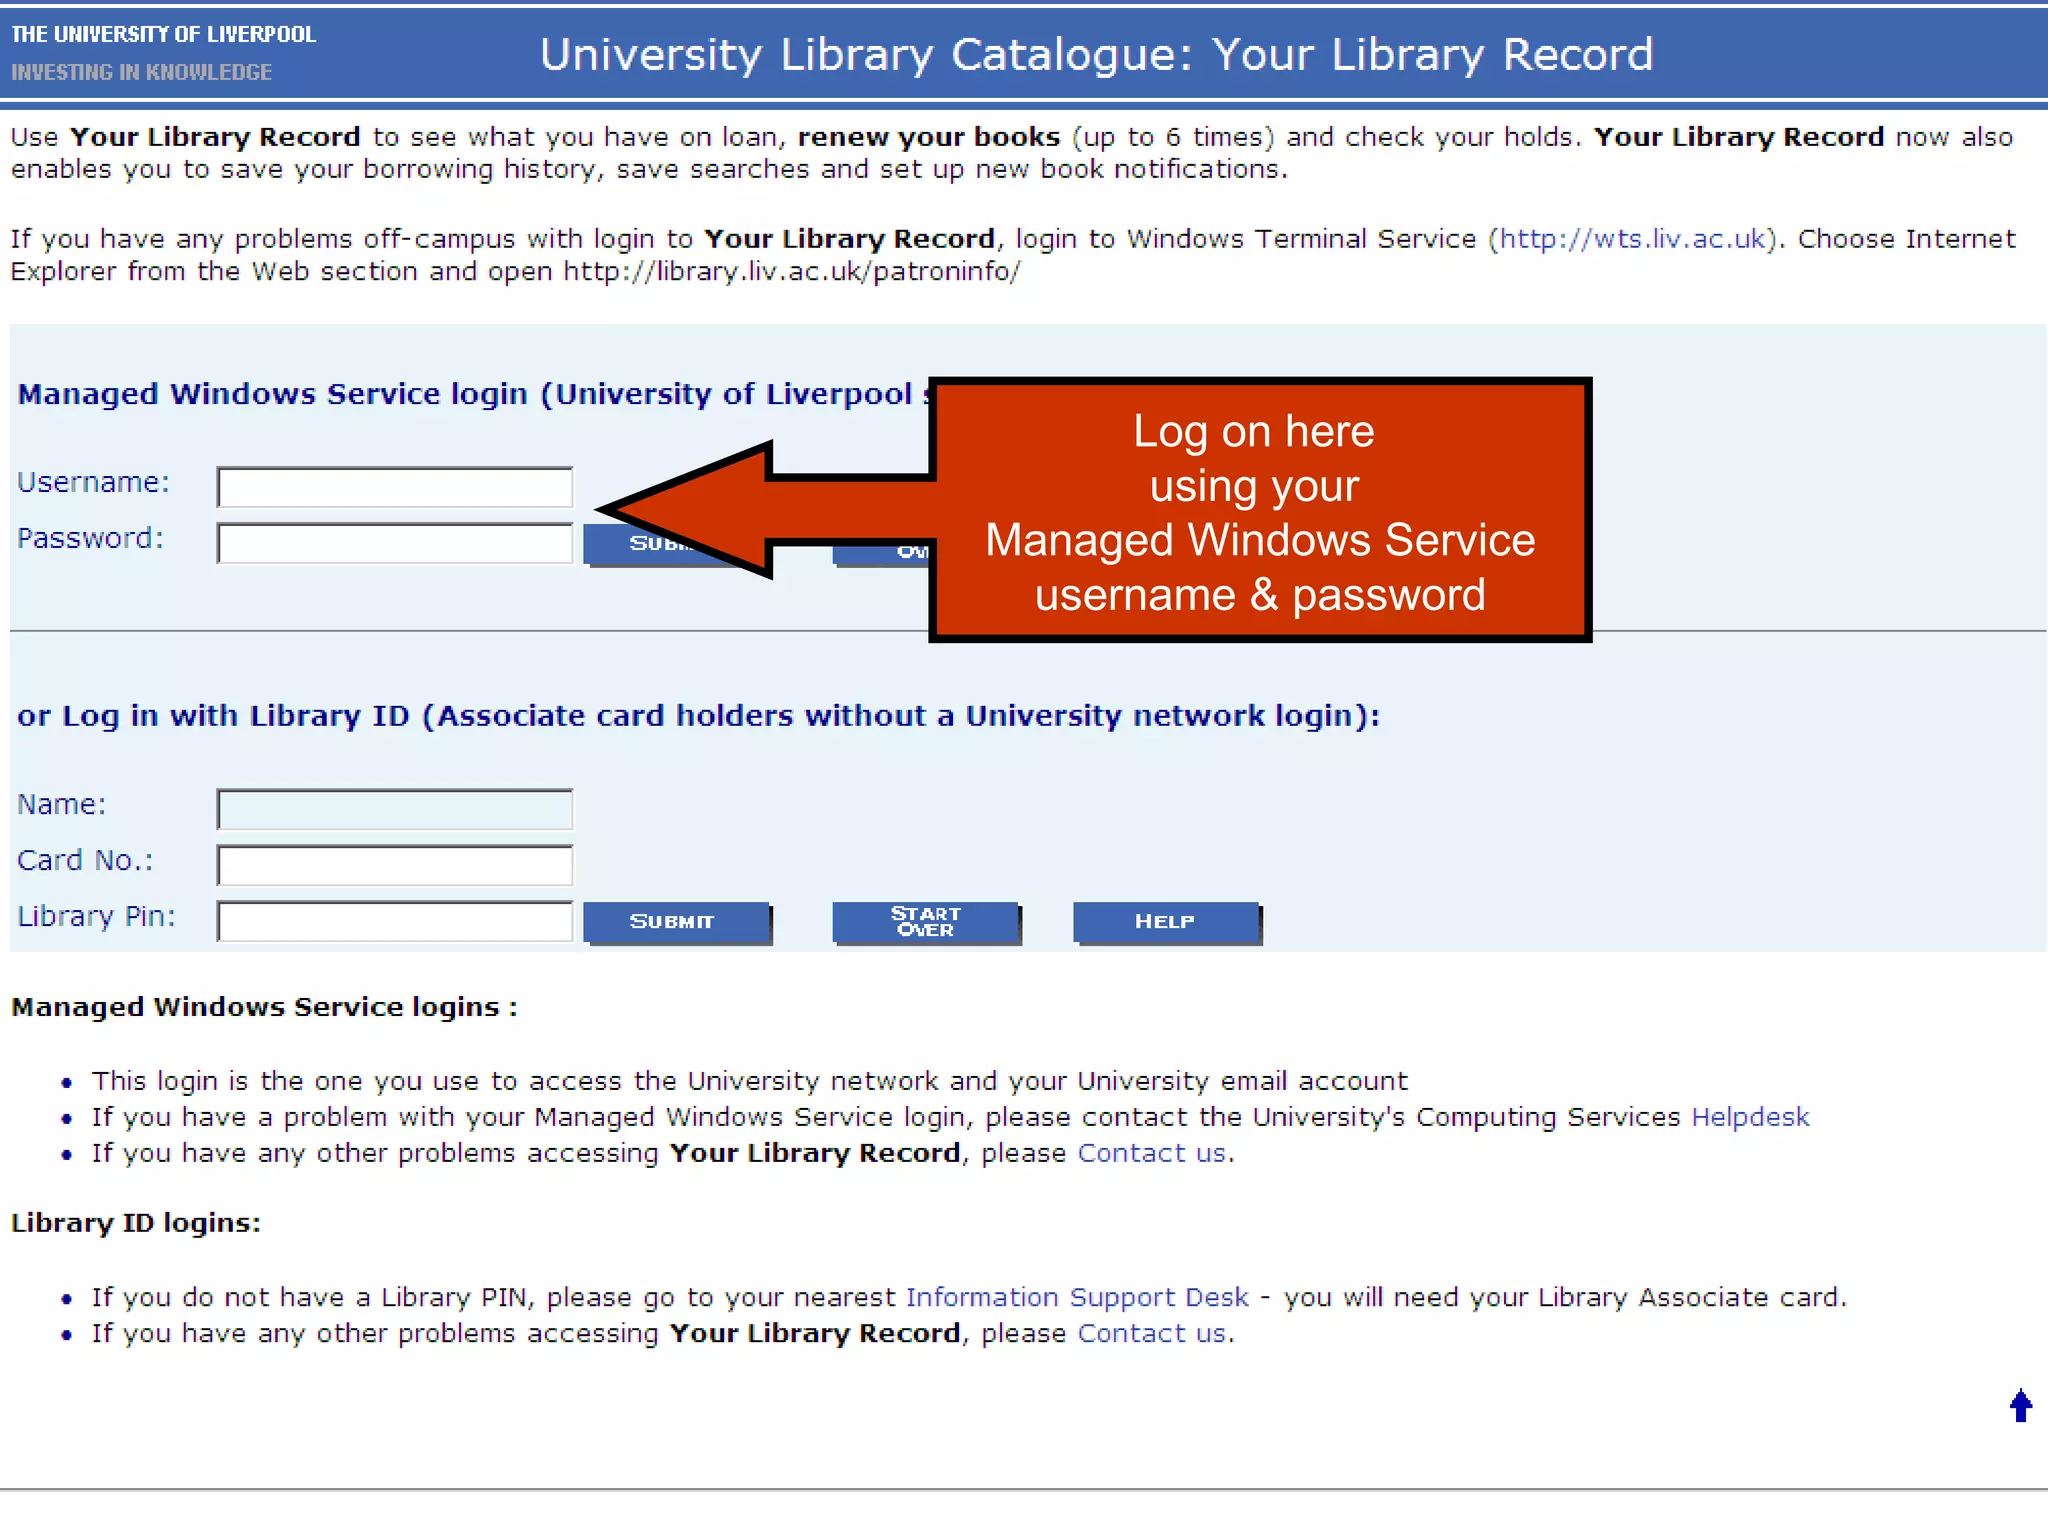The image size is (2048, 1536).
Task: Open the Information Support Desk link
Action: [x=1077, y=1297]
